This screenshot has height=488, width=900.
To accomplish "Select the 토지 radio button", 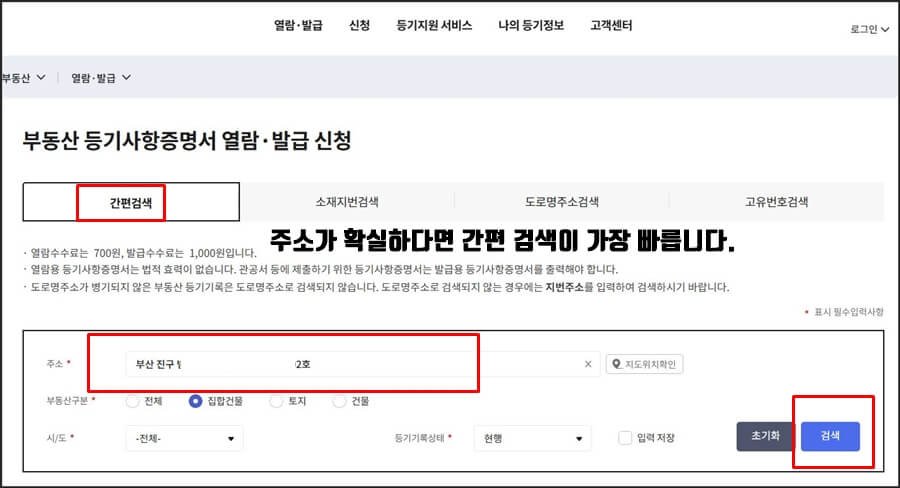I will pos(276,401).
